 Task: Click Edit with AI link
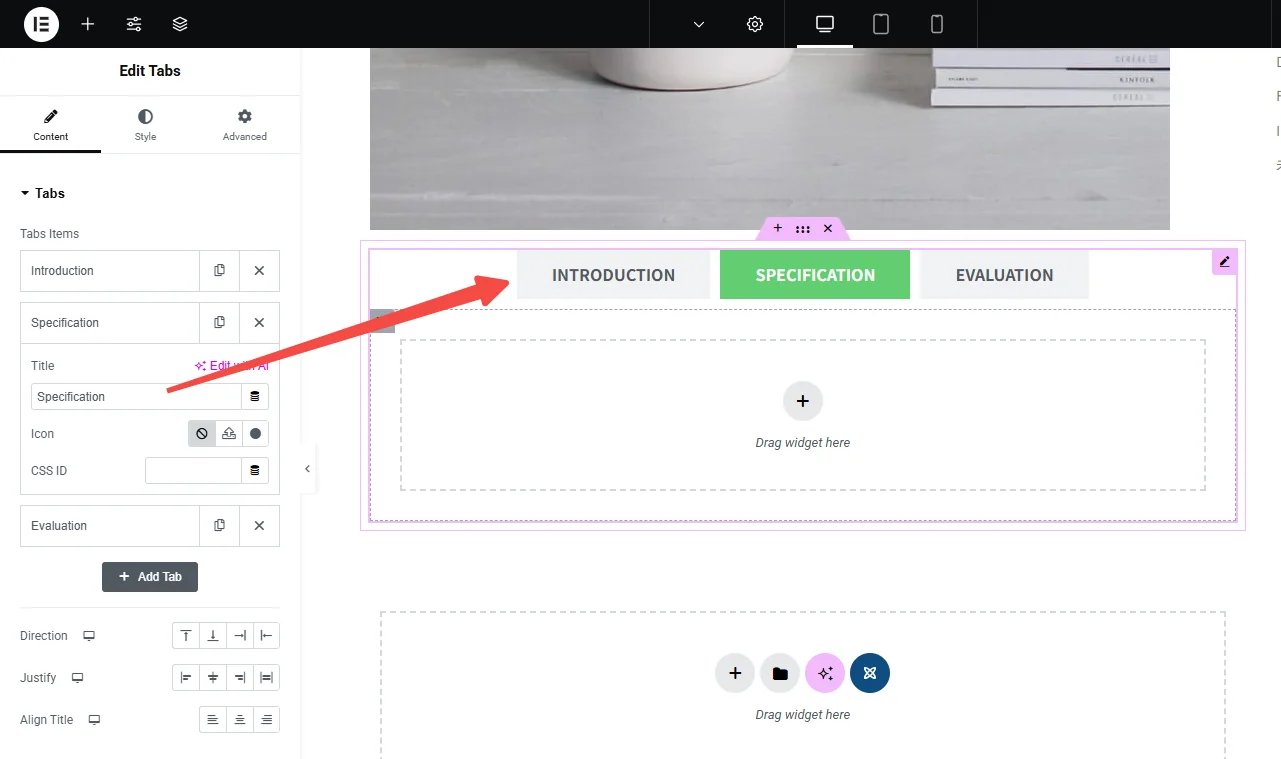pos(232,366)
